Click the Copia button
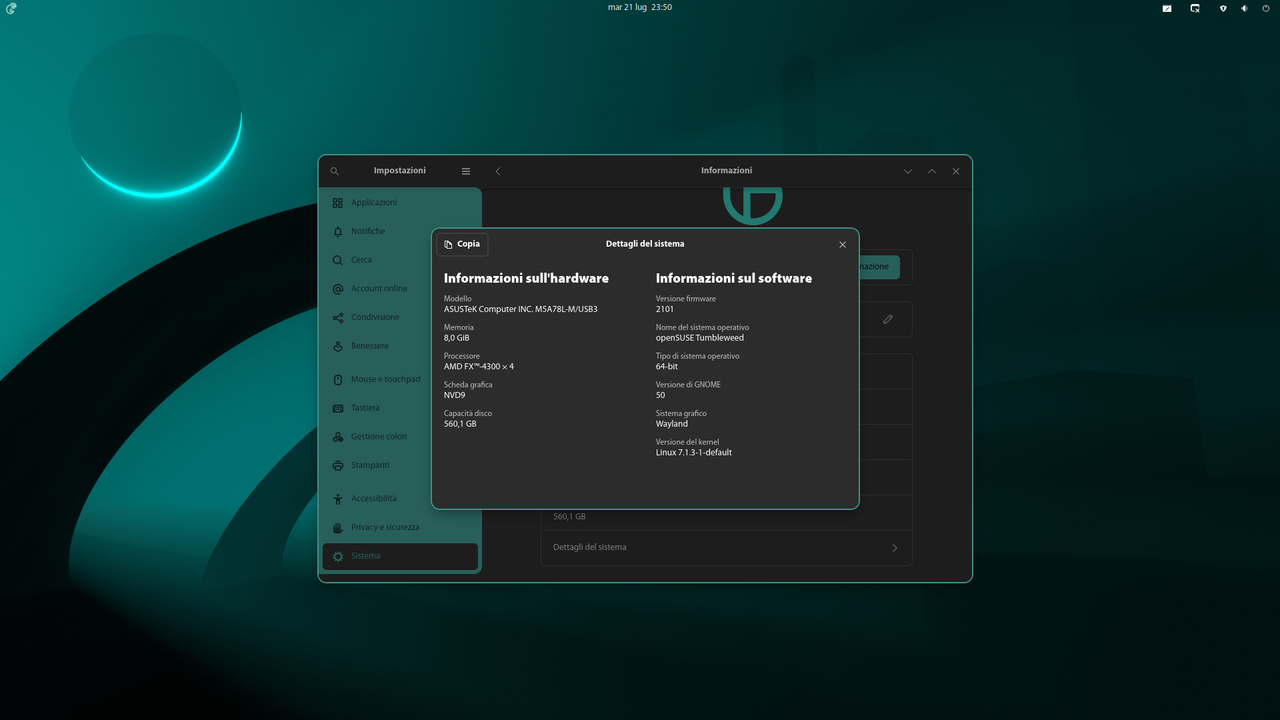This screenshot has height=720, width=1280. coord(462,244)
